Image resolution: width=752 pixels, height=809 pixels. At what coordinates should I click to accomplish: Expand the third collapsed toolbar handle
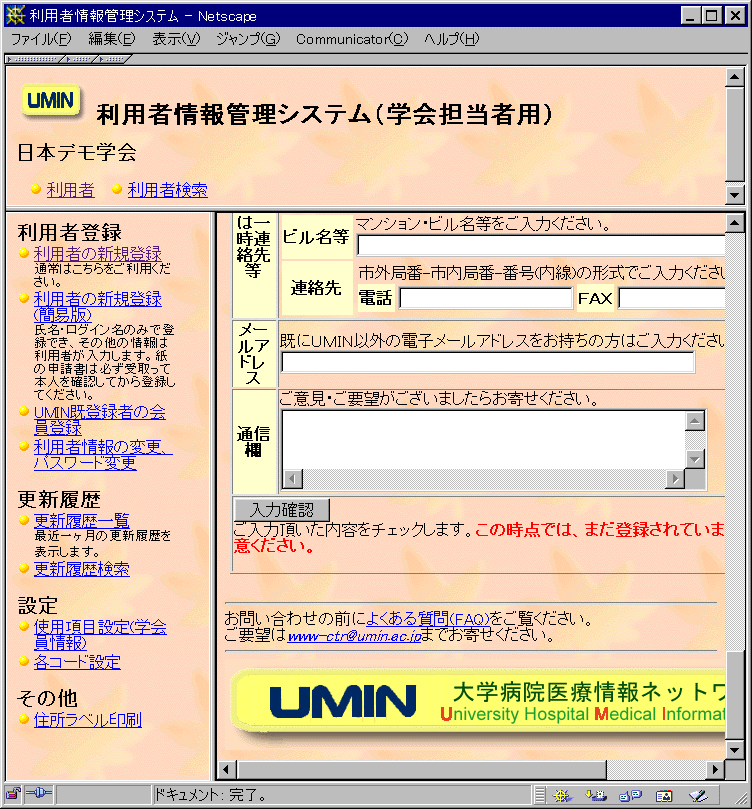pyautogui.click(x=114, y=59)
